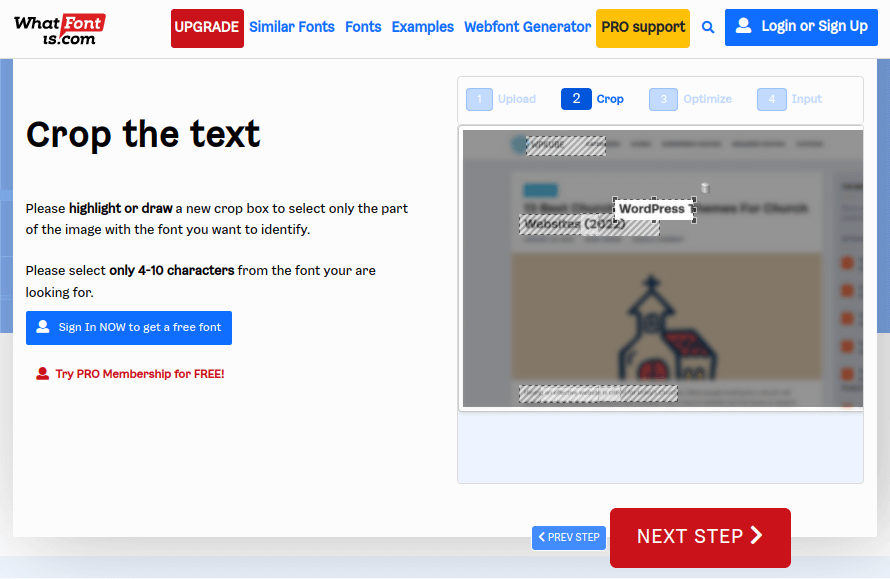Select step 1 Upload tab
The width and height of the screenshot is (890, 579).
click(x=501, y=99)
